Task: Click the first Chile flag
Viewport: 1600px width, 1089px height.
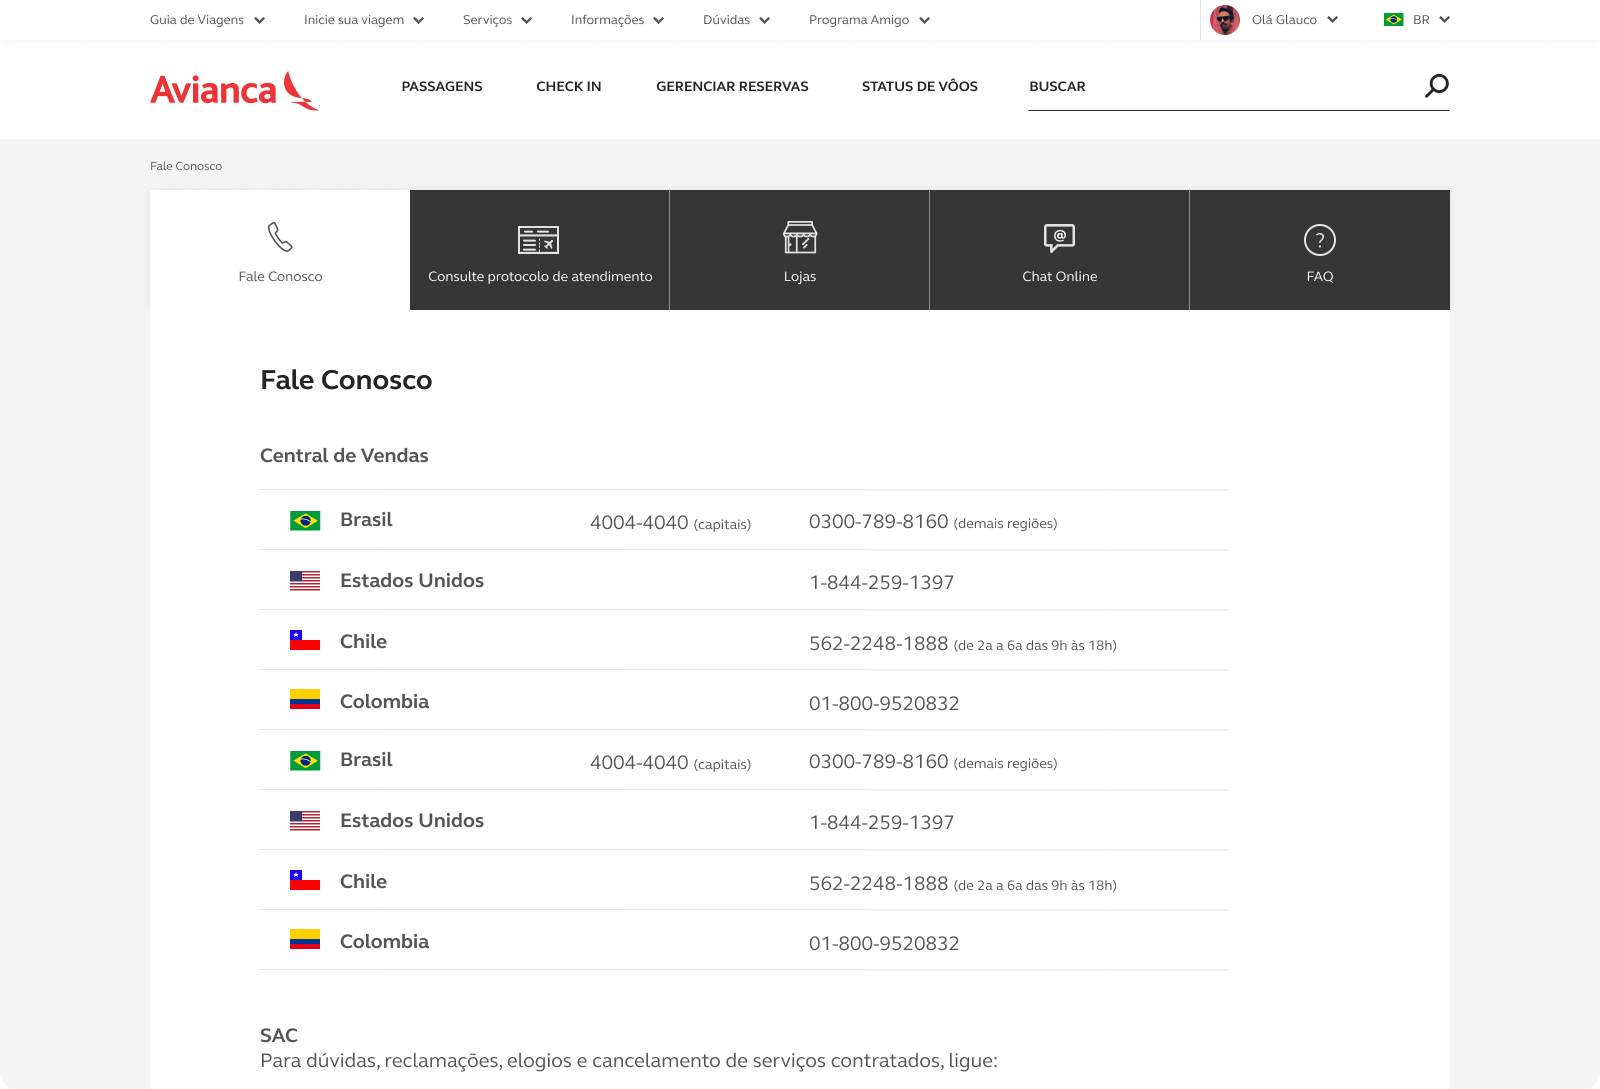Action: 305,640
